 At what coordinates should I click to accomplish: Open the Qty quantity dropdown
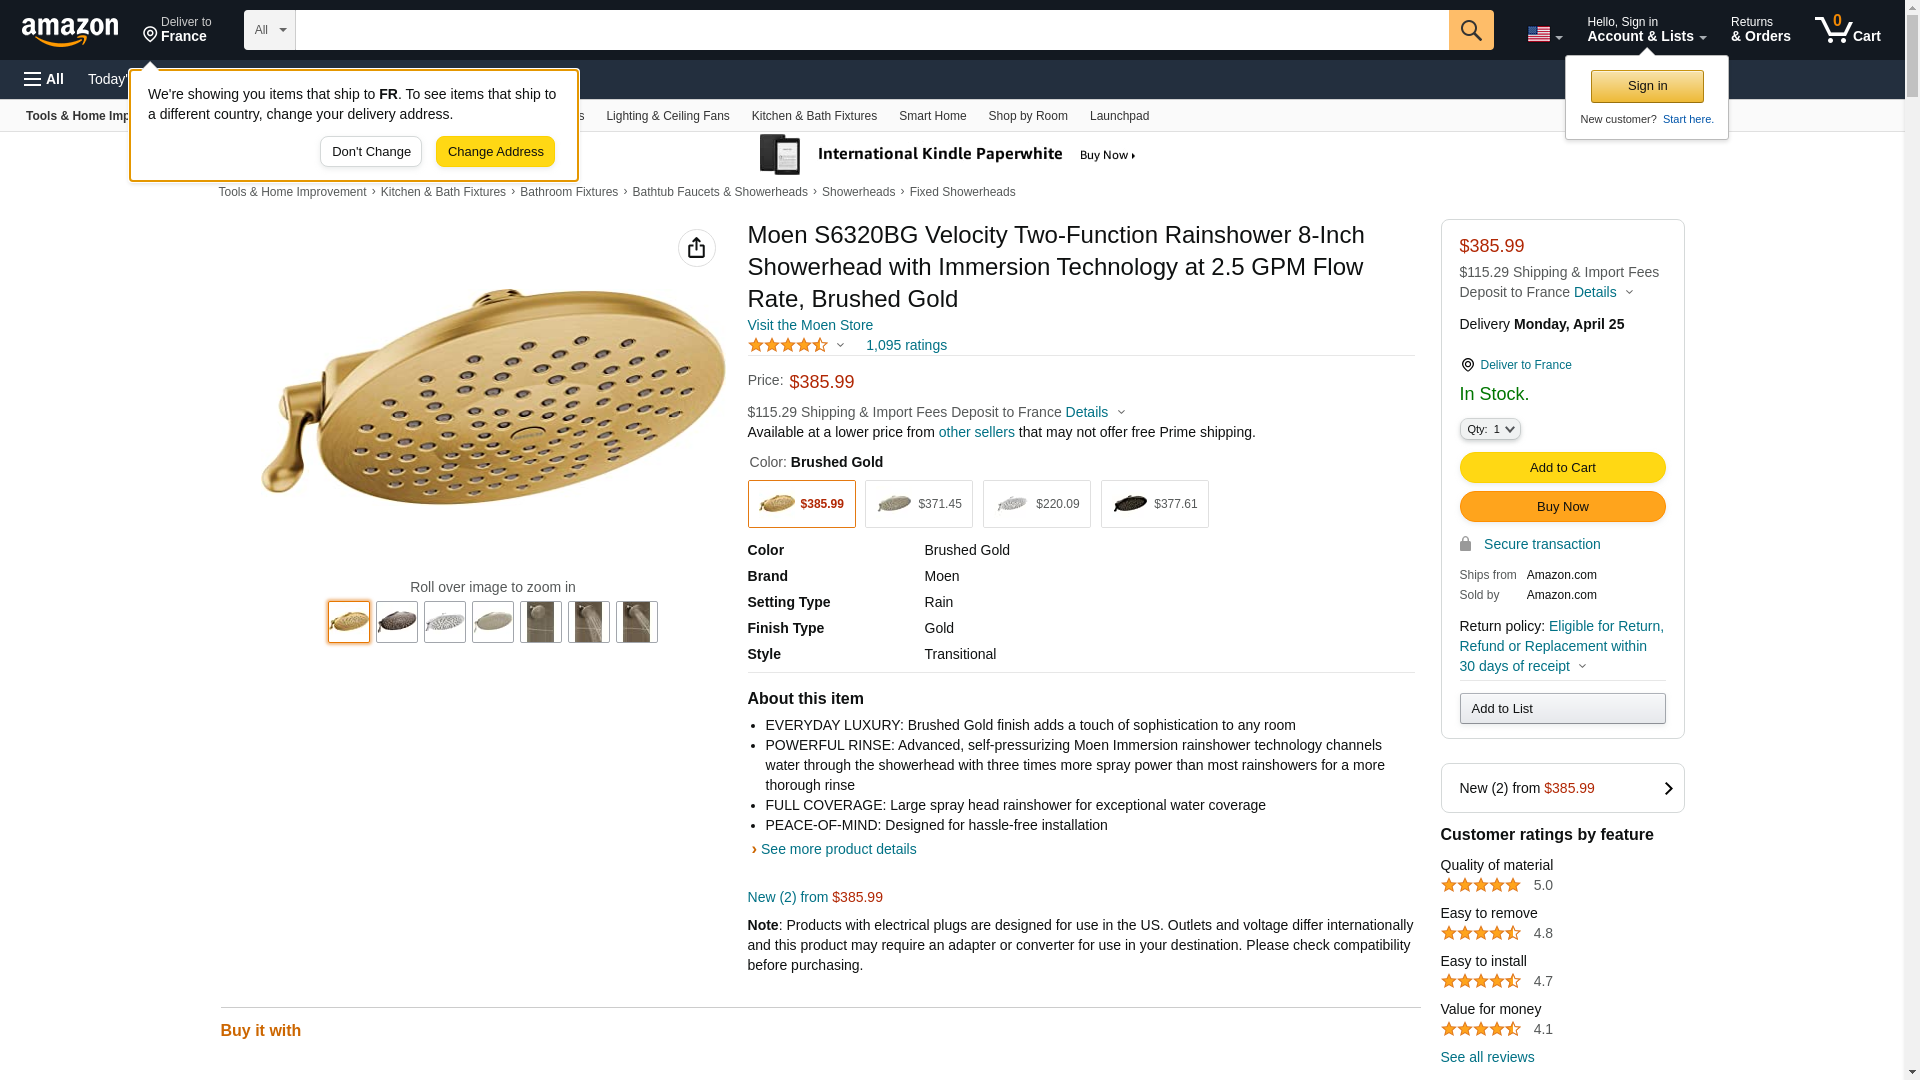(x=1489, y=429)
